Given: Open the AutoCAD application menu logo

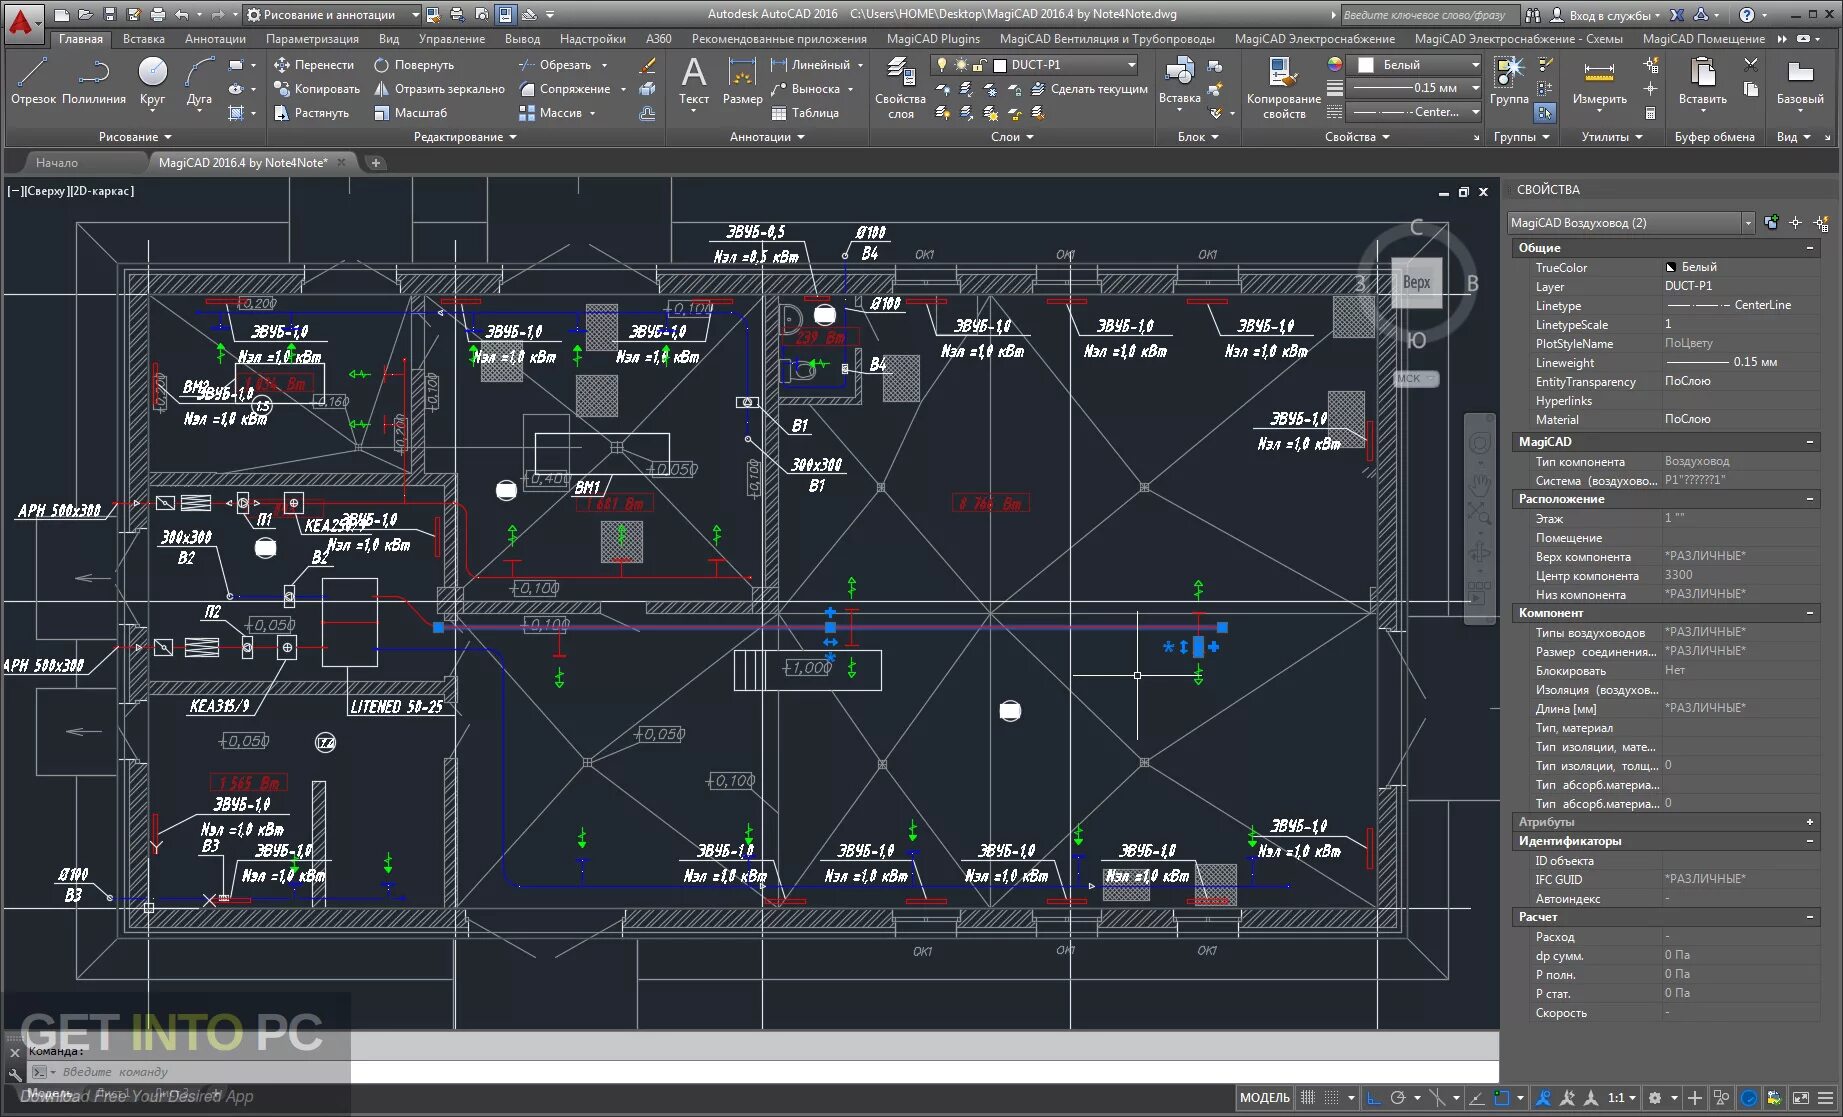Looking at the screenshot, I should pyautogui.click(x=22, y=22).
